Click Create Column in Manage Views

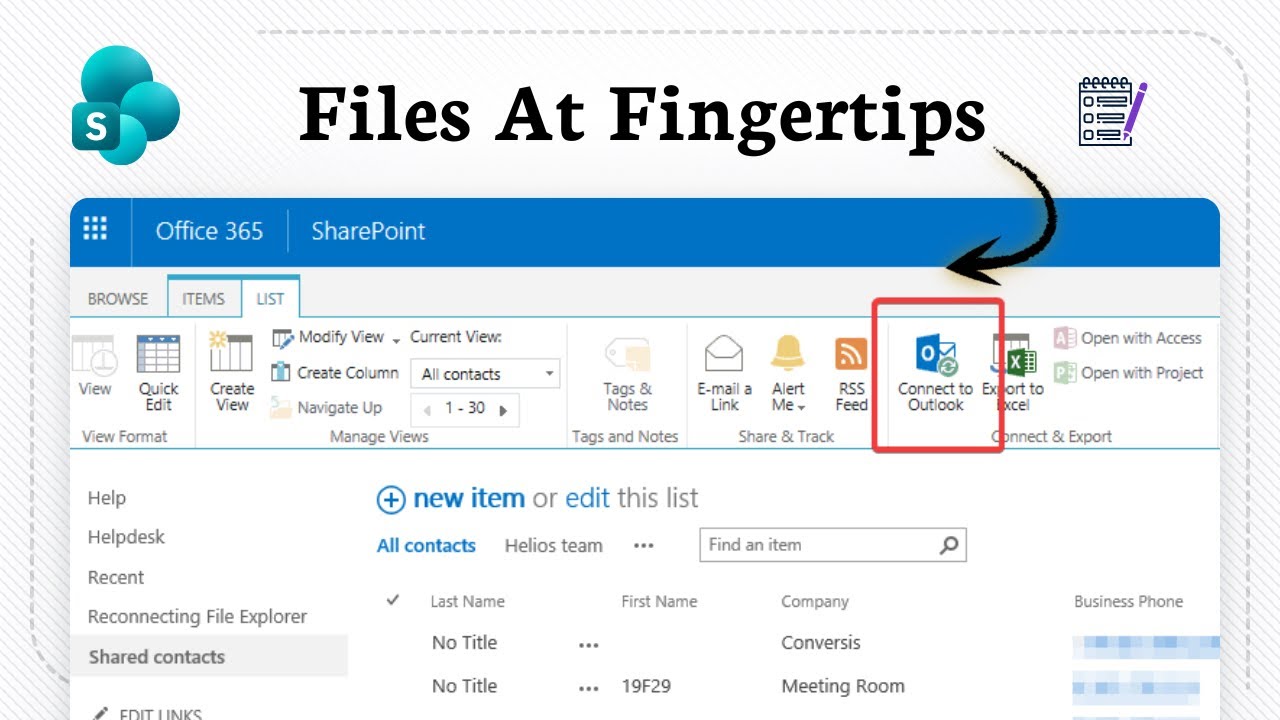pos(336,373)
